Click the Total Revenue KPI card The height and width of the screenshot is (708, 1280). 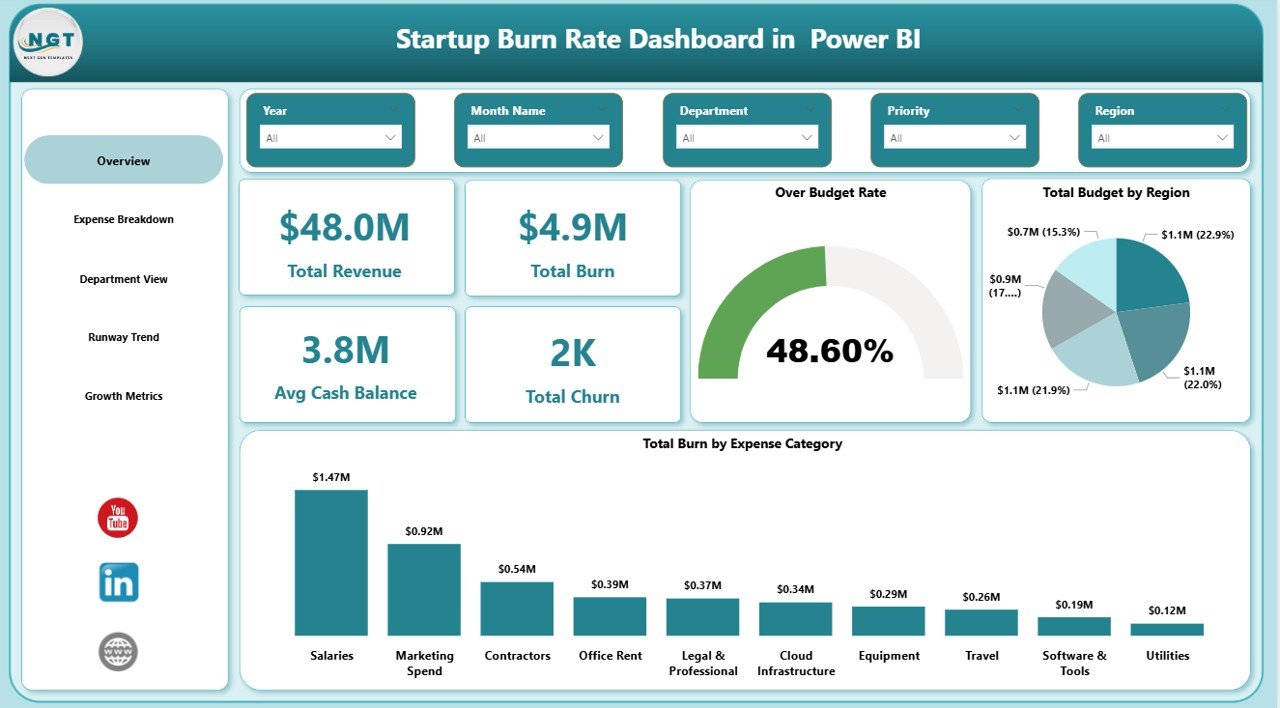tap(346, 237)
